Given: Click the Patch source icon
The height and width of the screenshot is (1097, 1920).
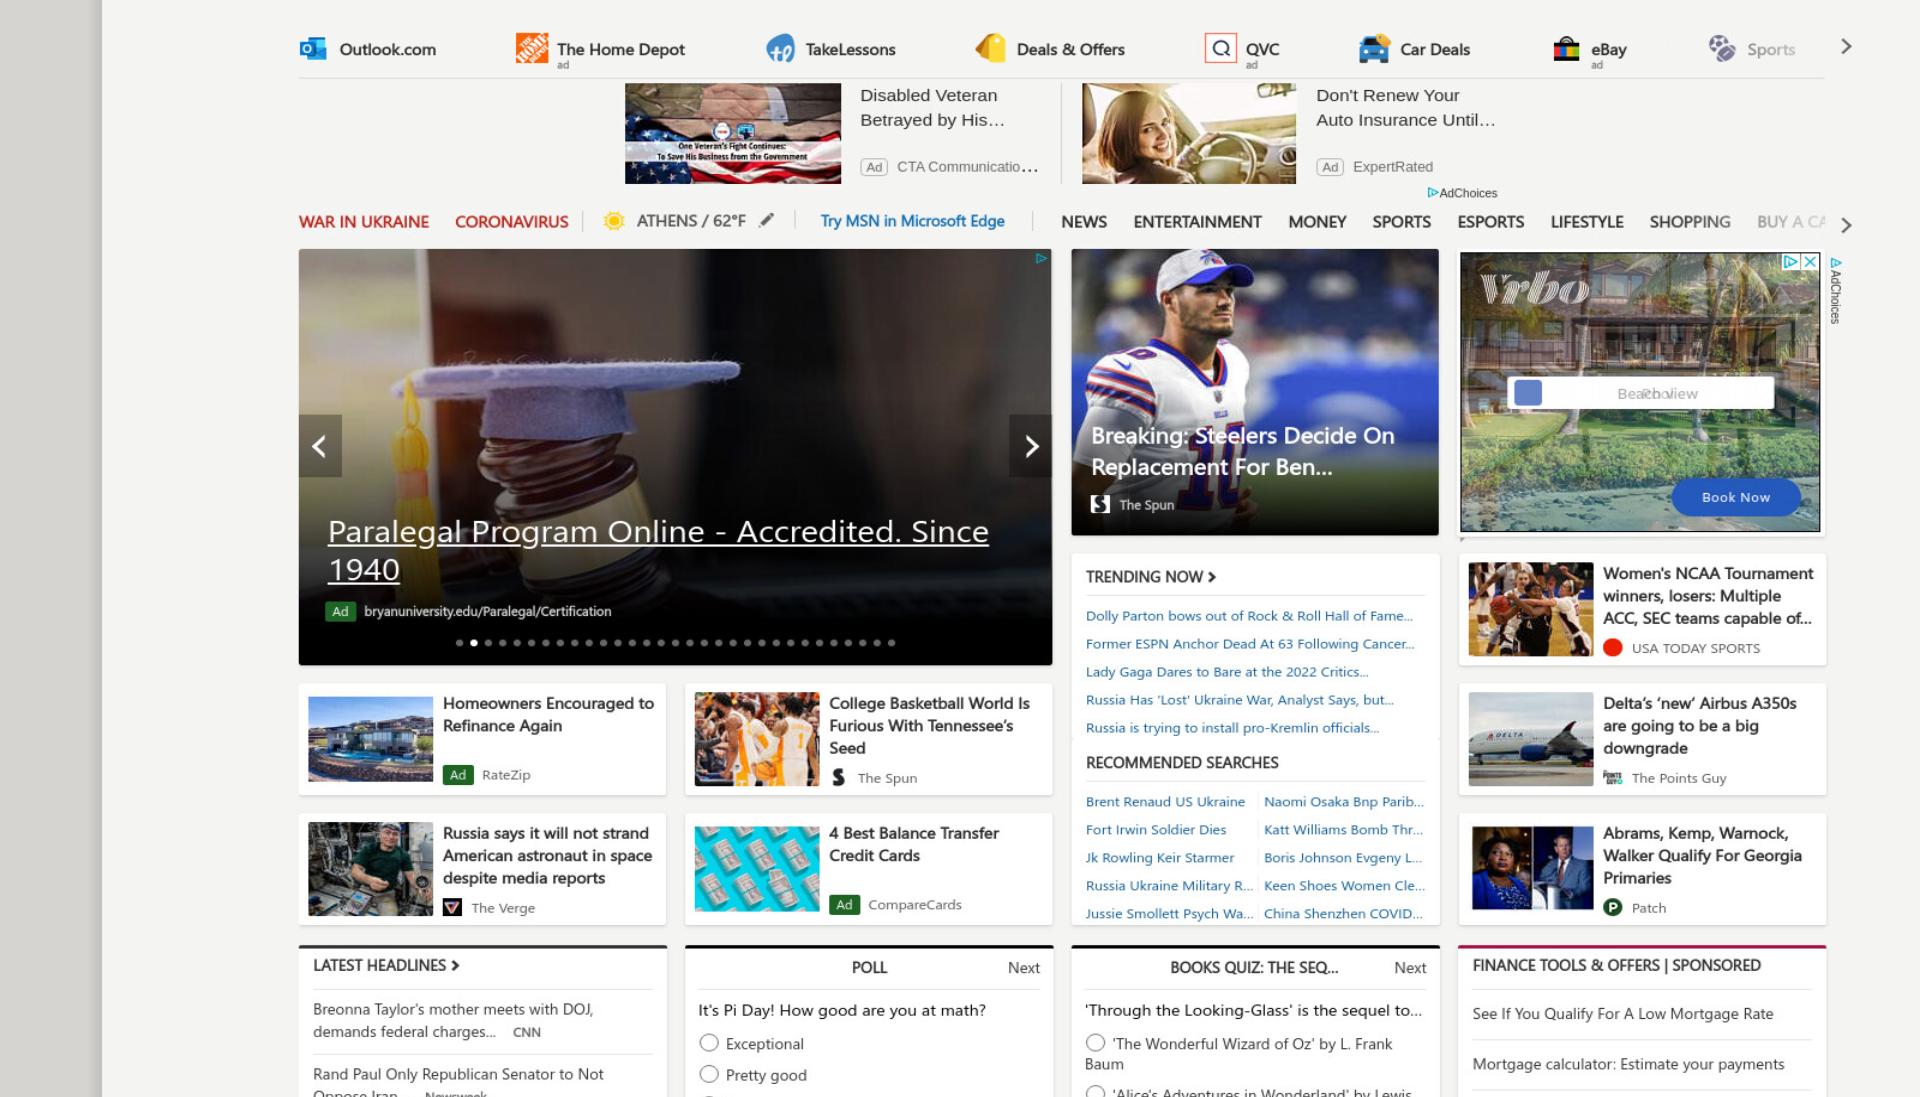Looking at the screenshot, I should 1612,907.
